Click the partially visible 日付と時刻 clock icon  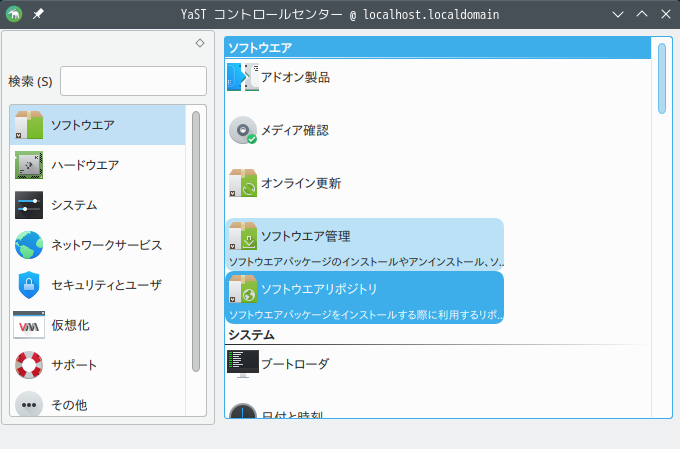(x=243, y=410)
